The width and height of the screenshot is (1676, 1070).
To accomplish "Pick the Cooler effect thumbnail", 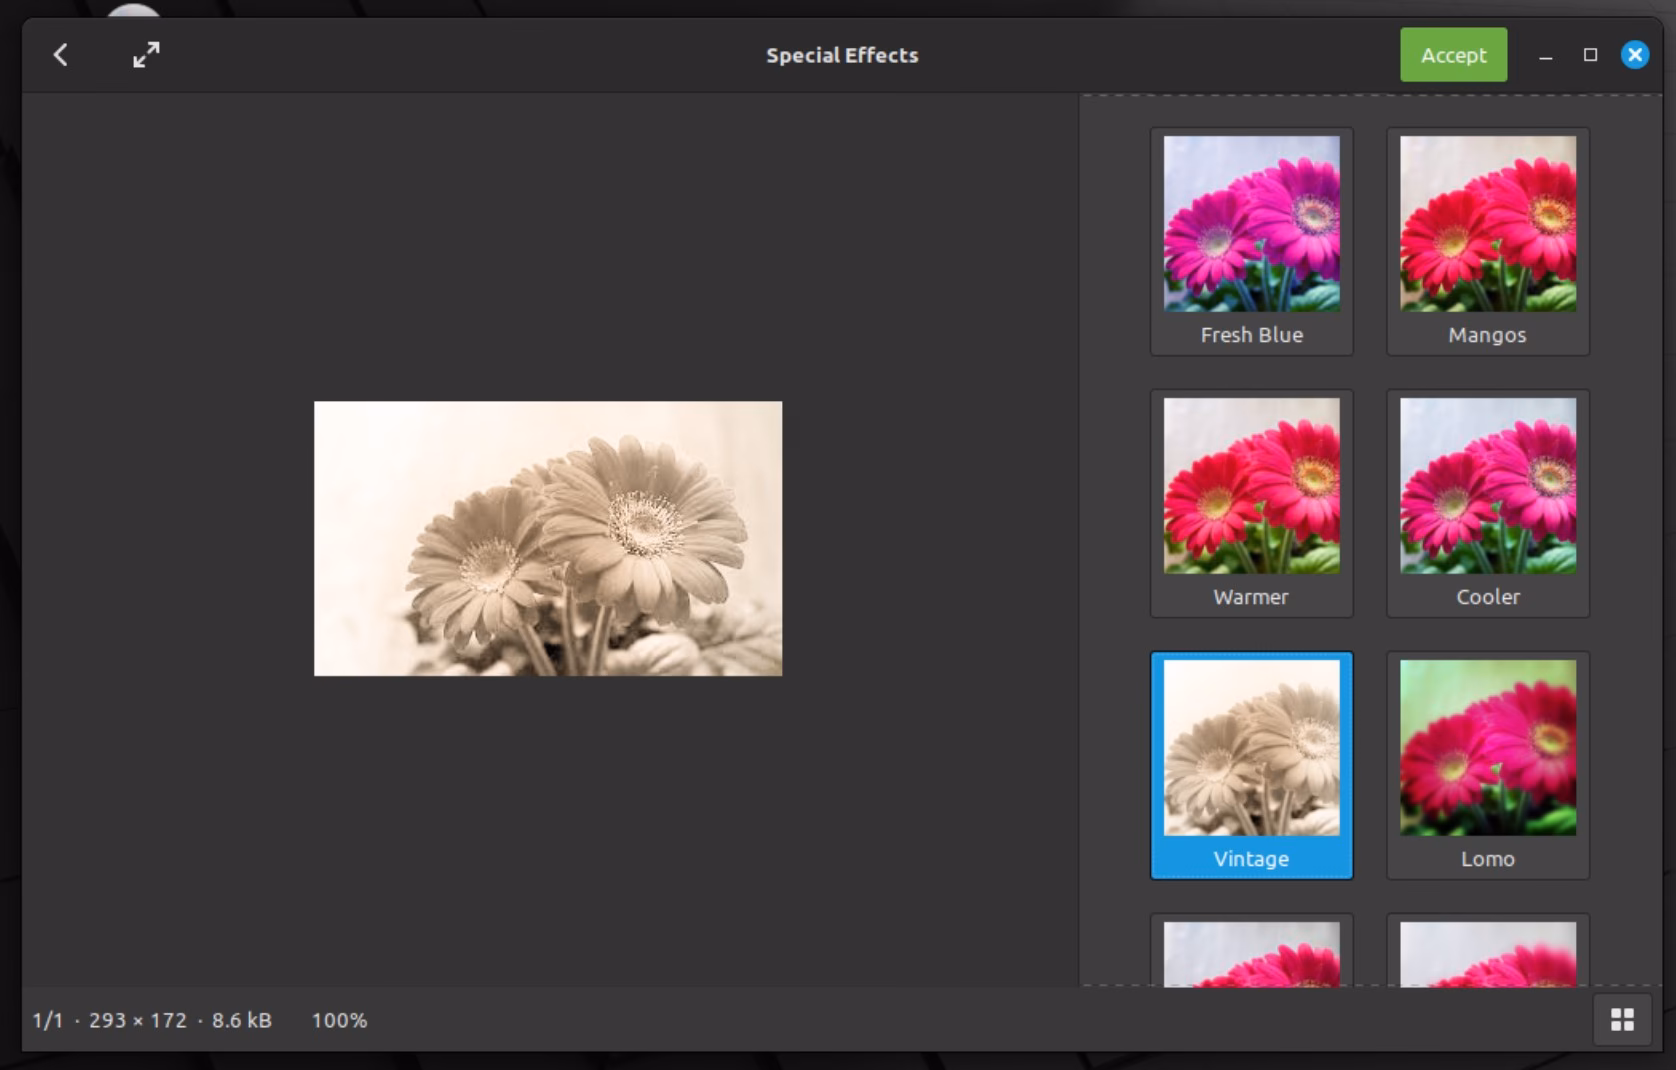I will click(x=1487, y=503).
